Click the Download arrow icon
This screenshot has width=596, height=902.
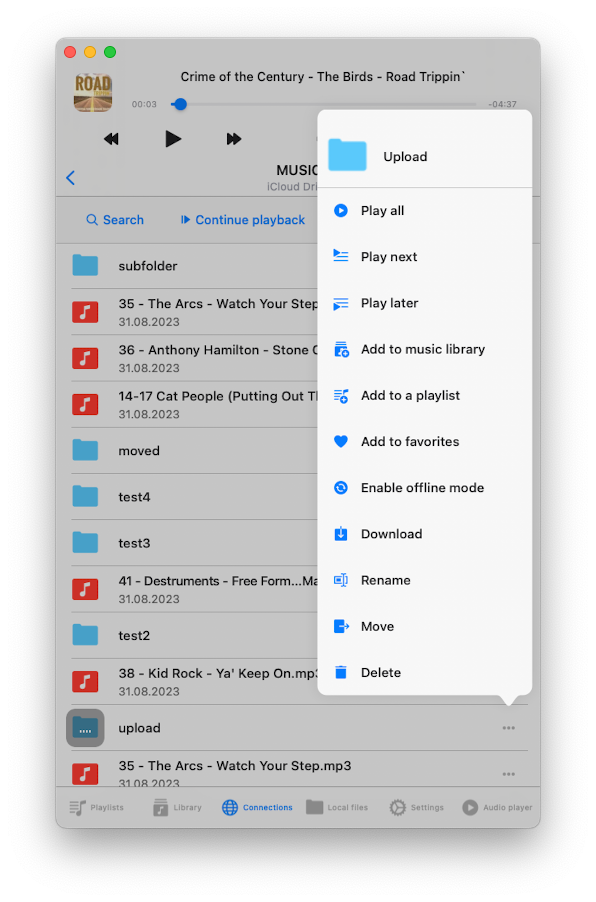(x=341, y=534)
